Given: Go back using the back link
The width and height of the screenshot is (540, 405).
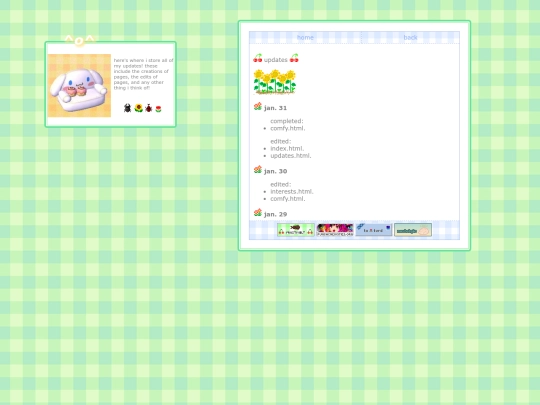Looking at the screenshot, I should [x=410, y=38].
